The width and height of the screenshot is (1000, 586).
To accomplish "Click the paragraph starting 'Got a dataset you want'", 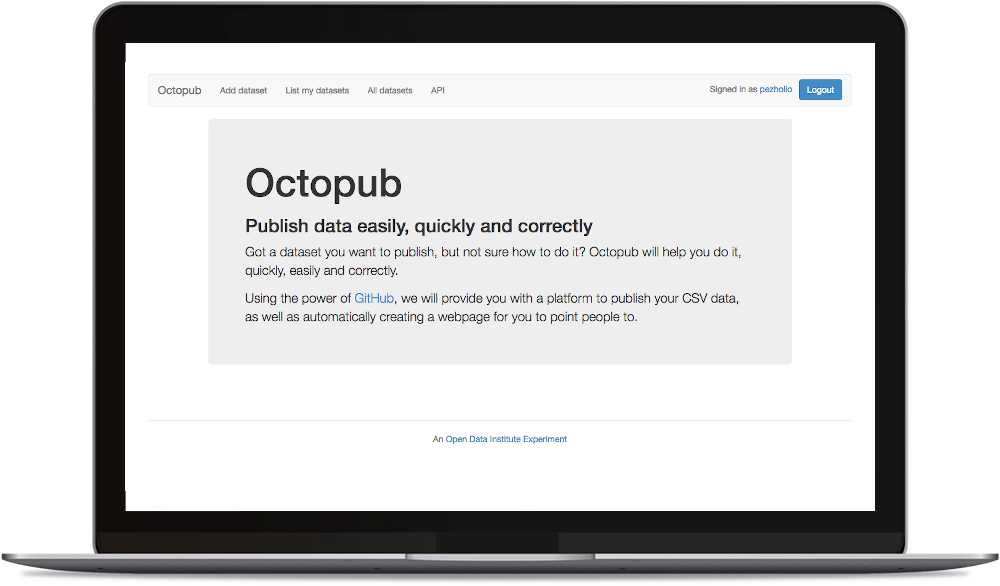I will (493, 261).
